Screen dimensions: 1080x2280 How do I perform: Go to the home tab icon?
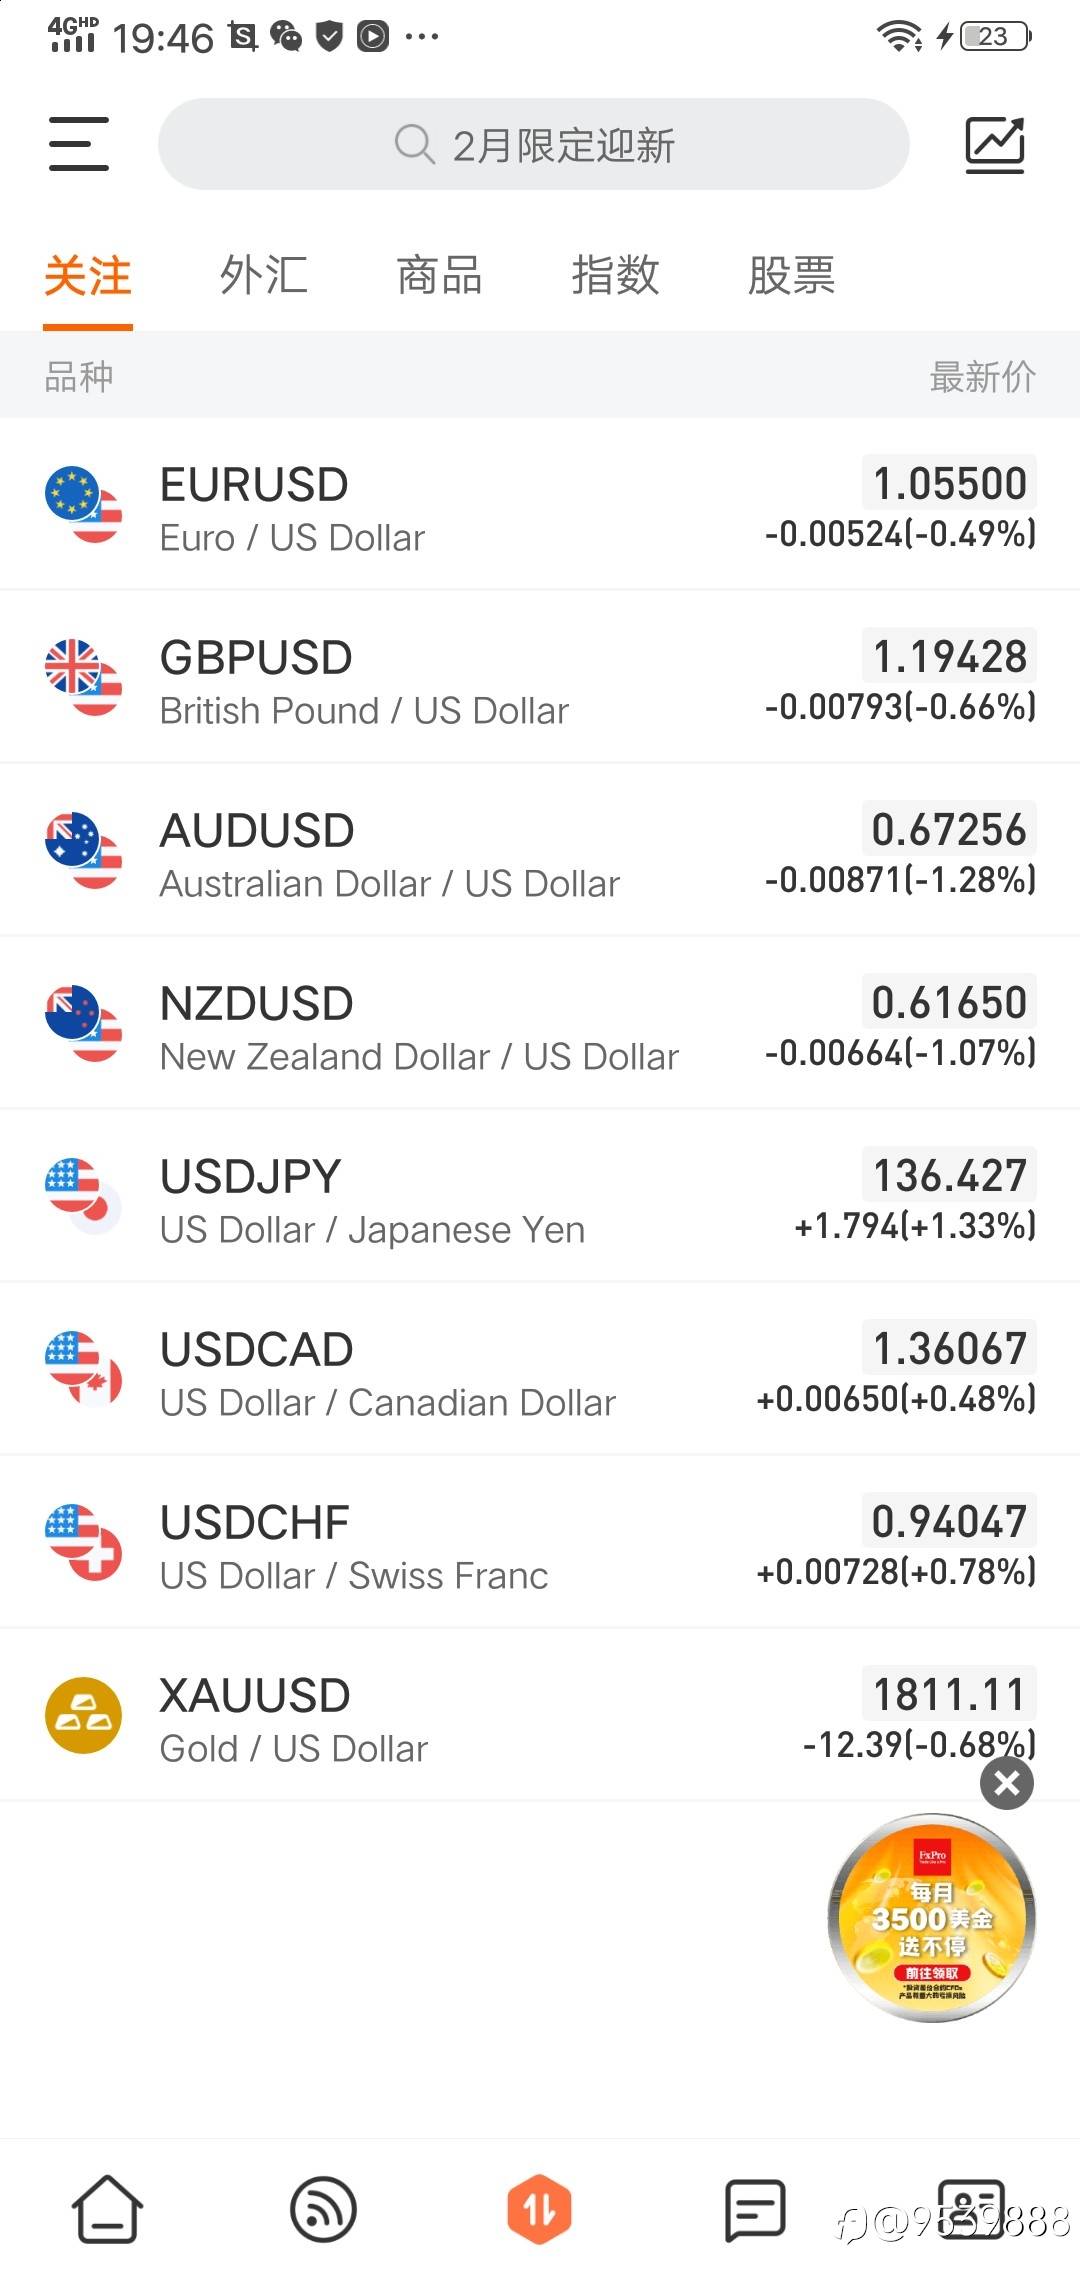[107, 2209]
